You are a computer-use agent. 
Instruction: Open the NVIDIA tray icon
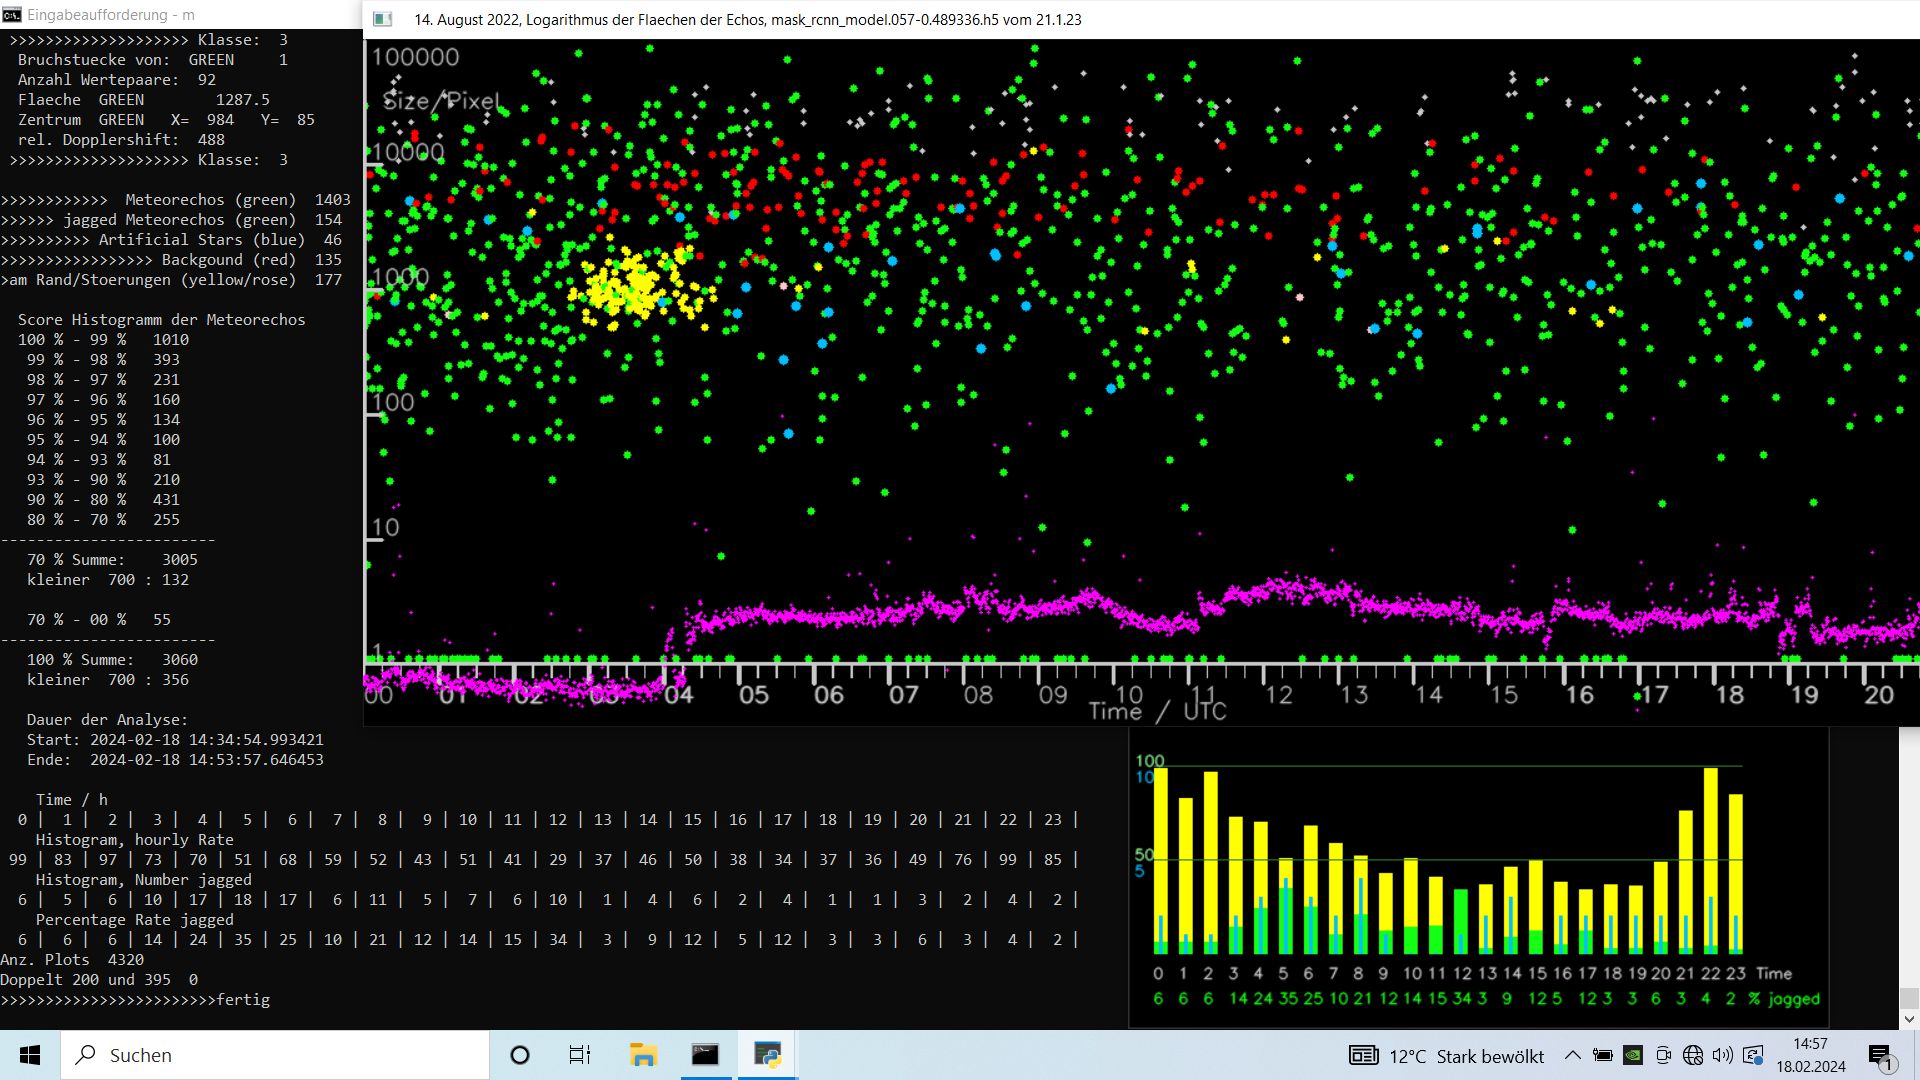coord(1633,1055)
